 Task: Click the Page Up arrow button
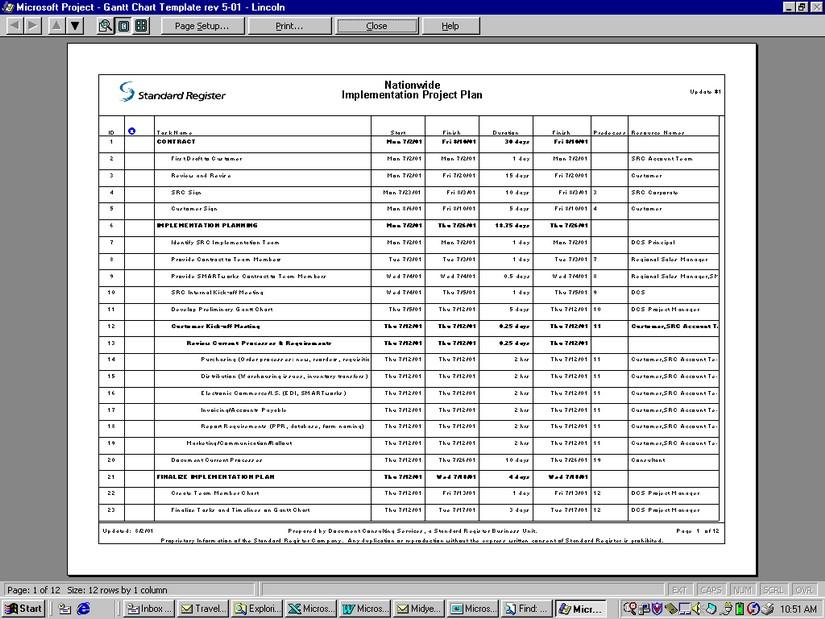(x=56, y=25)
